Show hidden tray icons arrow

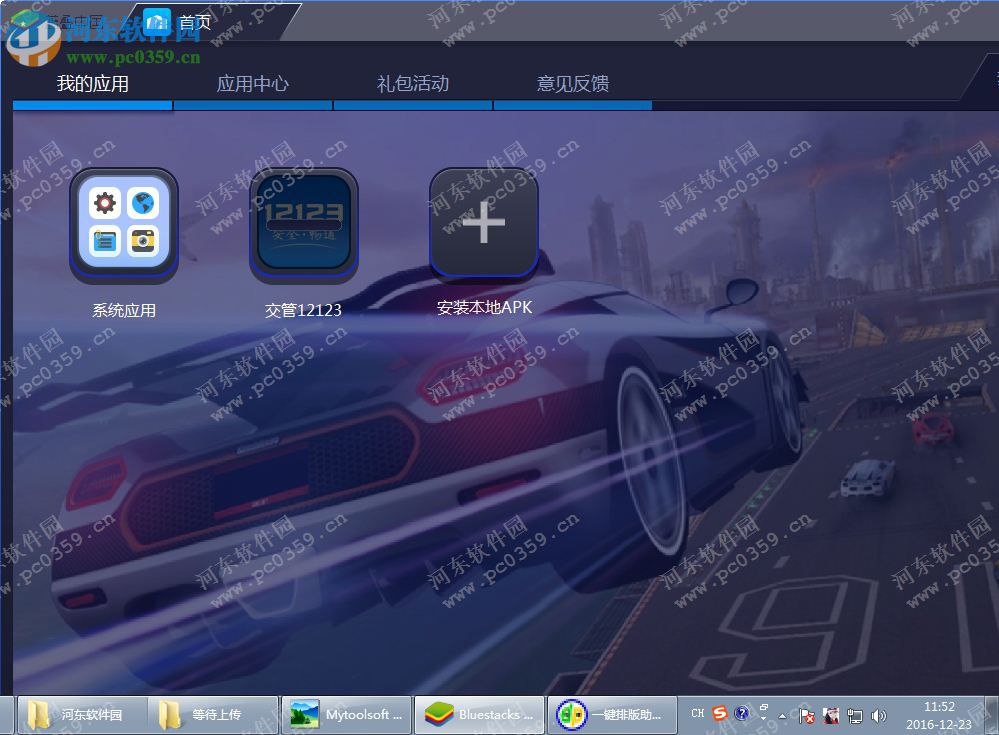pyautogui.click(x=782, y=716)
